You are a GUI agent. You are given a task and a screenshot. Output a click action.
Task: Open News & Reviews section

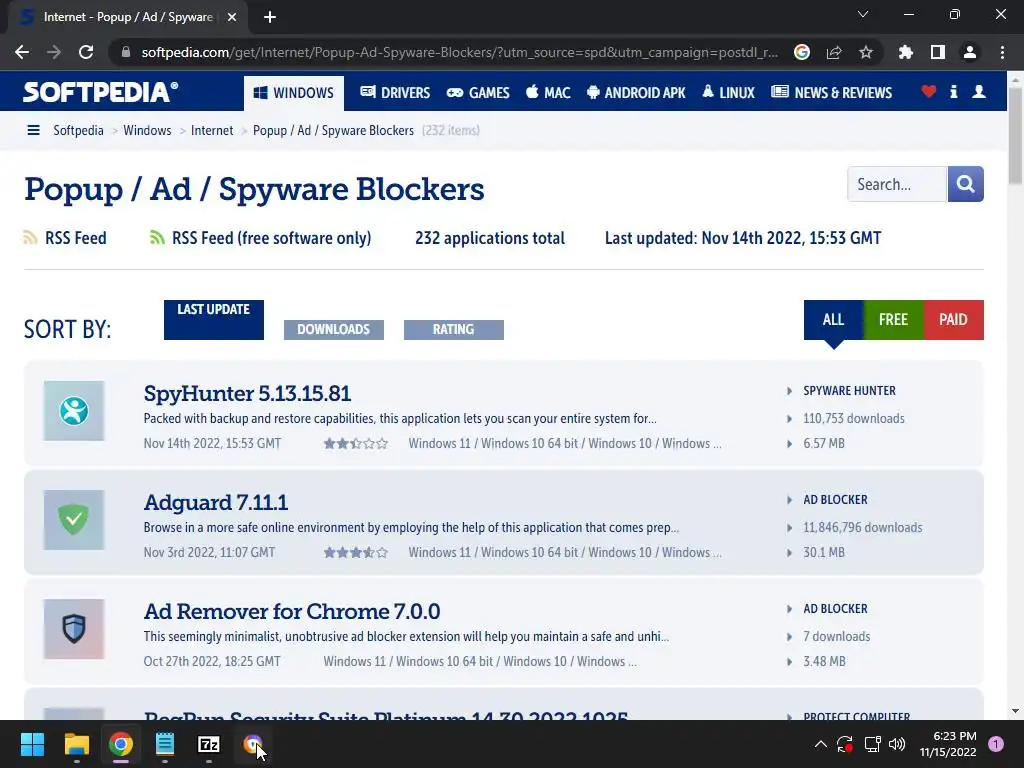(x=831, y=93)
